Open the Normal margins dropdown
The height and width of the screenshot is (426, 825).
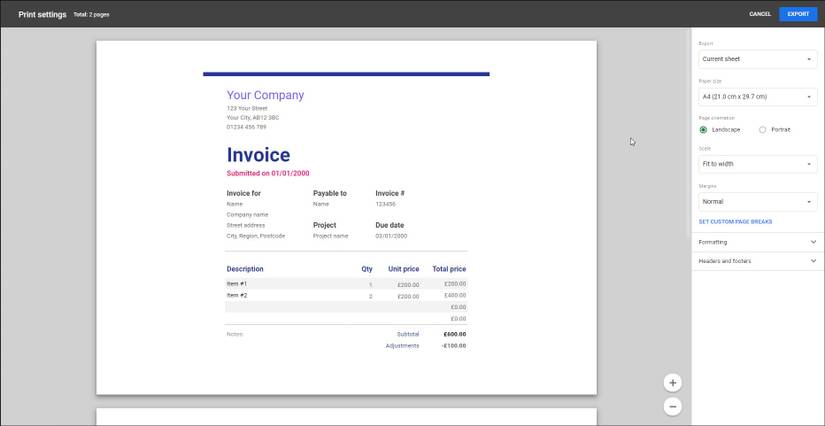pyautogui.click(x=758, y=202)
